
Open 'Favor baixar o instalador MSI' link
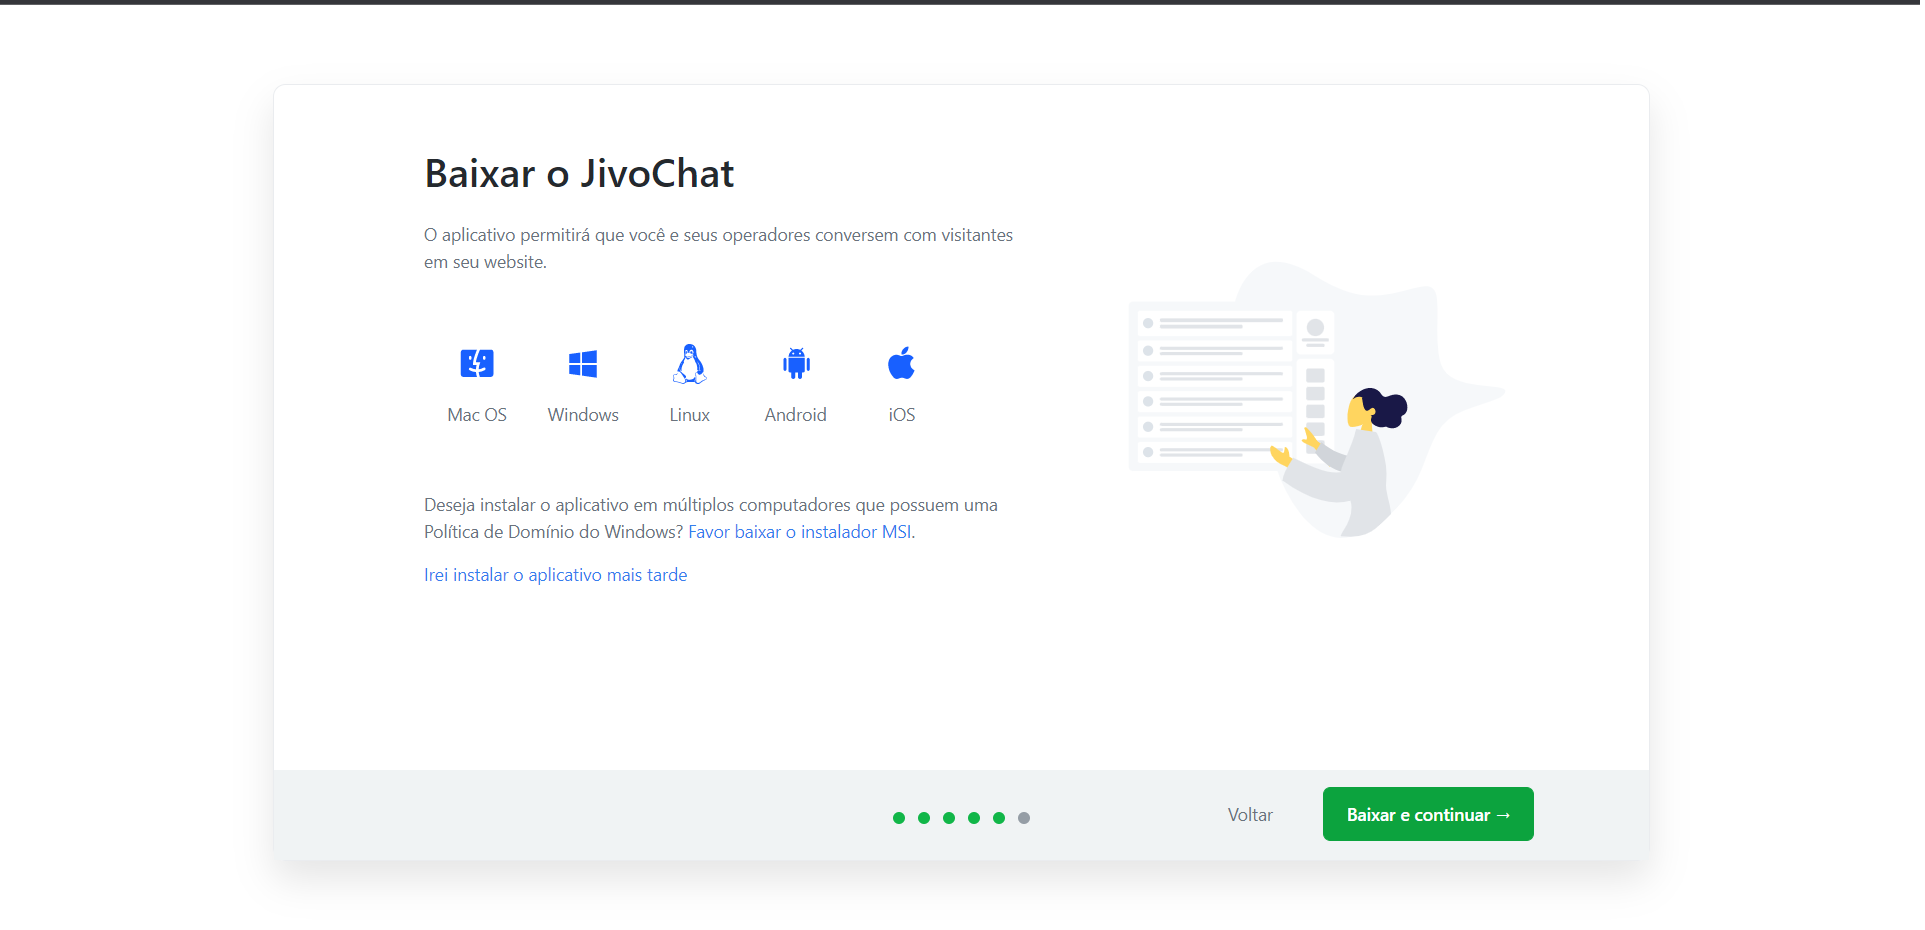[800, 532]
